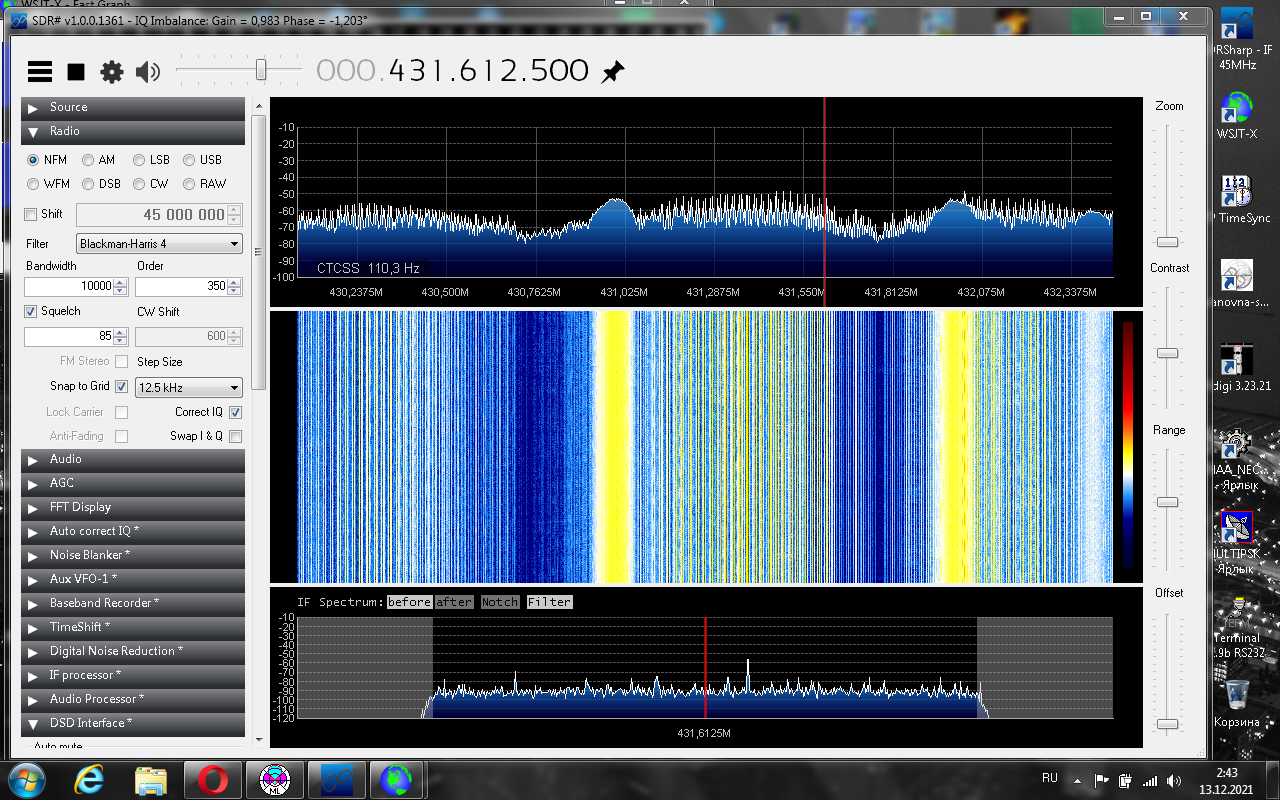
Task: Open the hamburger main menu
Action: coord(40,71)
